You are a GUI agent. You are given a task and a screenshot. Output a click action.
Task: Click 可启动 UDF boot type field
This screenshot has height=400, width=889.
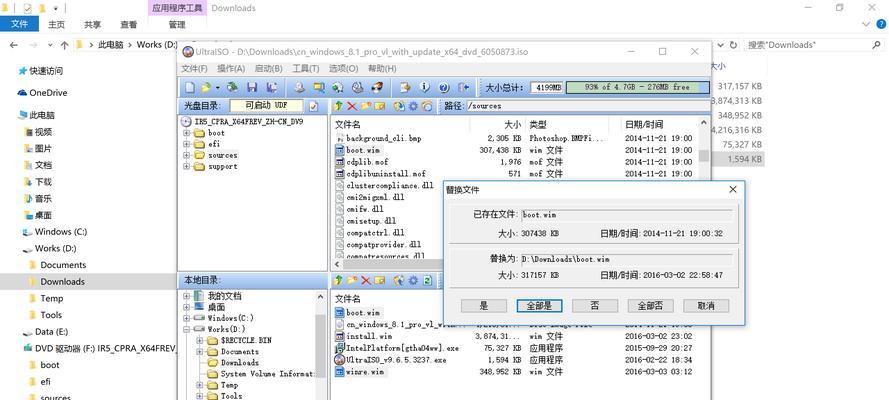pyautogui.click(x=266, y=105)
